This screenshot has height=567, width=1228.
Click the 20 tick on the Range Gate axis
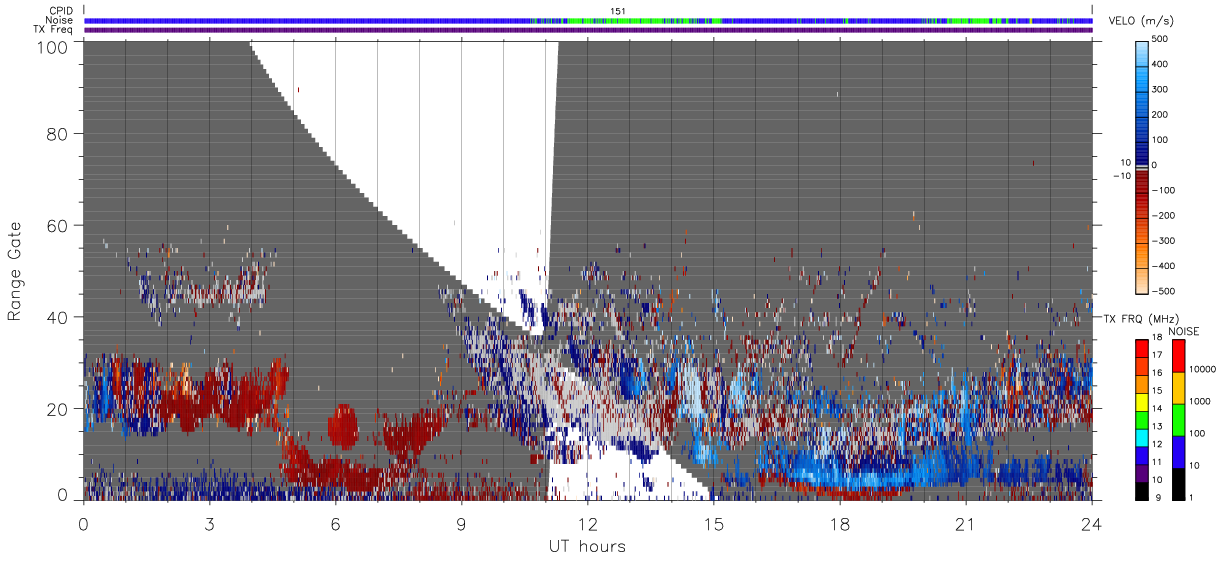point(57,409)
